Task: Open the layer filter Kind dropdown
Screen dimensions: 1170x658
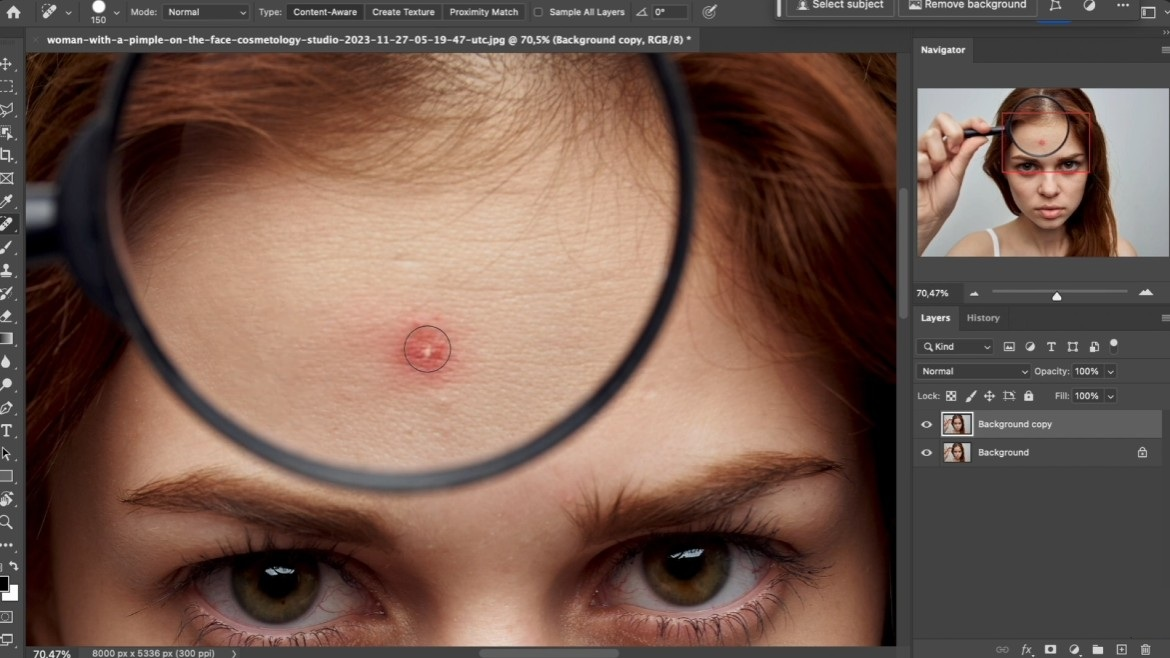Action: [x=956, y=347]
